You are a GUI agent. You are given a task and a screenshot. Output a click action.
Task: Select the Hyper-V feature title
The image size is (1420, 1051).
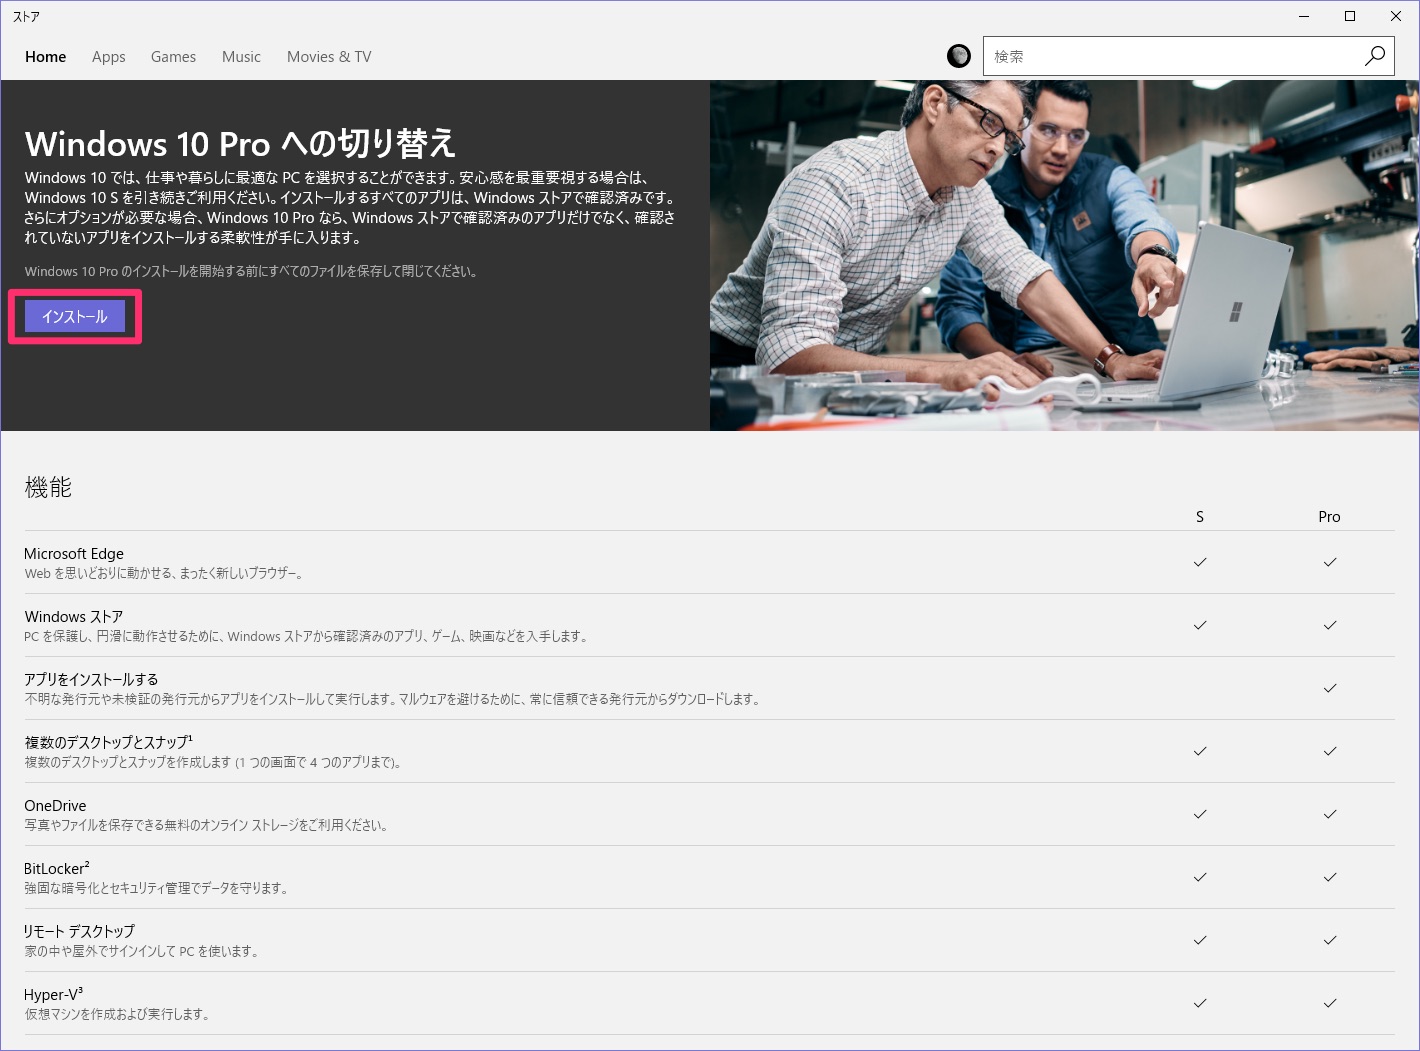54,994
